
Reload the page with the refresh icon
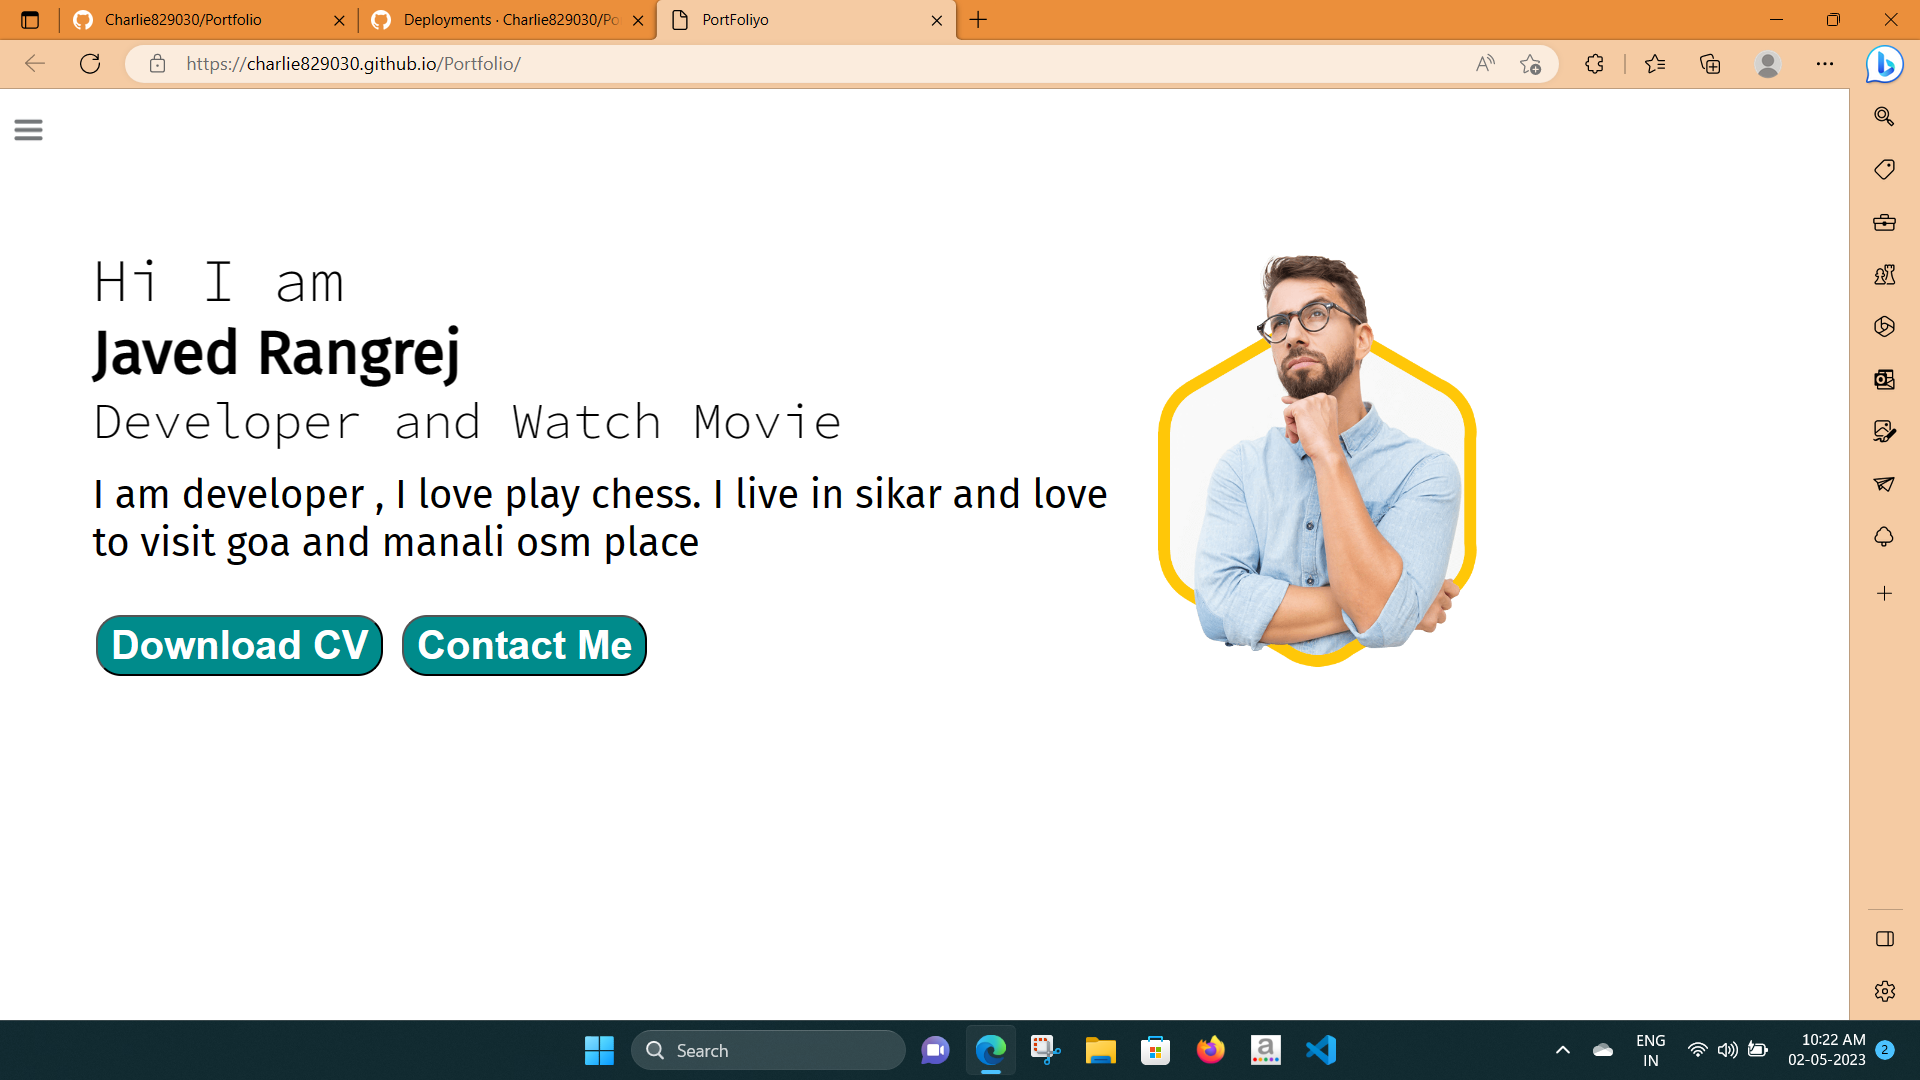90,64
